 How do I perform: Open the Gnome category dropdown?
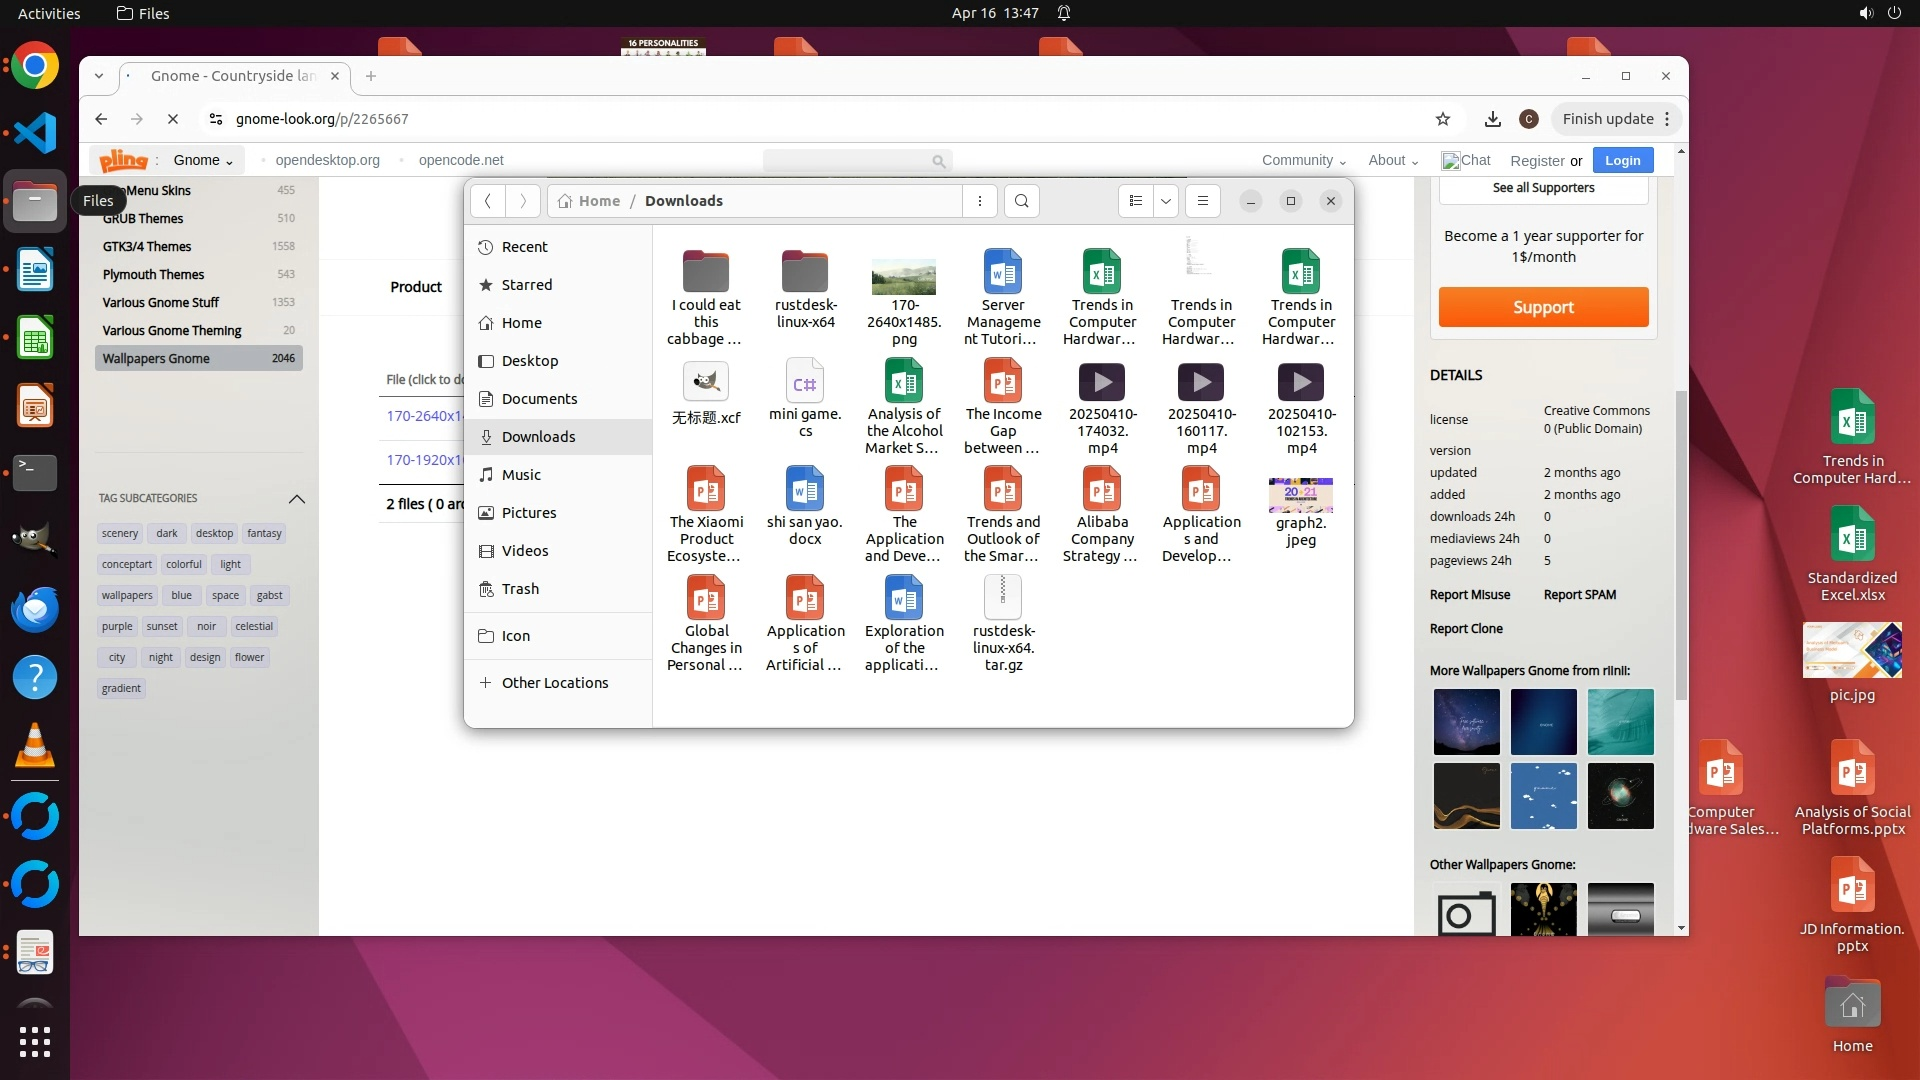point(203,160)
